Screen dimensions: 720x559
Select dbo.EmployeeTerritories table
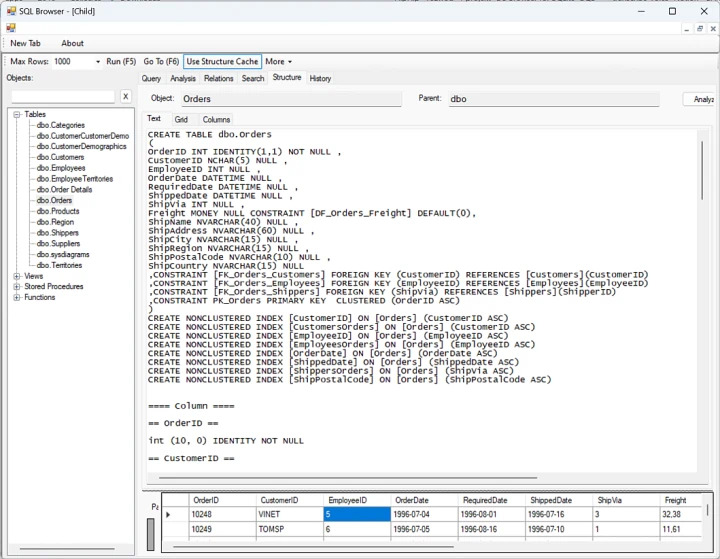tap(75, 179)
